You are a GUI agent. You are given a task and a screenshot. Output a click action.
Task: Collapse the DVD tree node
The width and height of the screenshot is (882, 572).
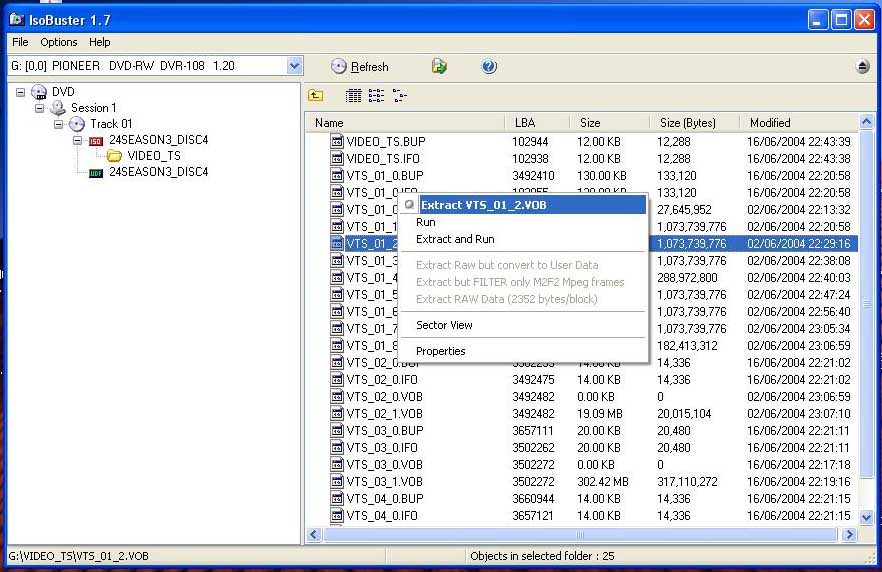tap(21, 92)
